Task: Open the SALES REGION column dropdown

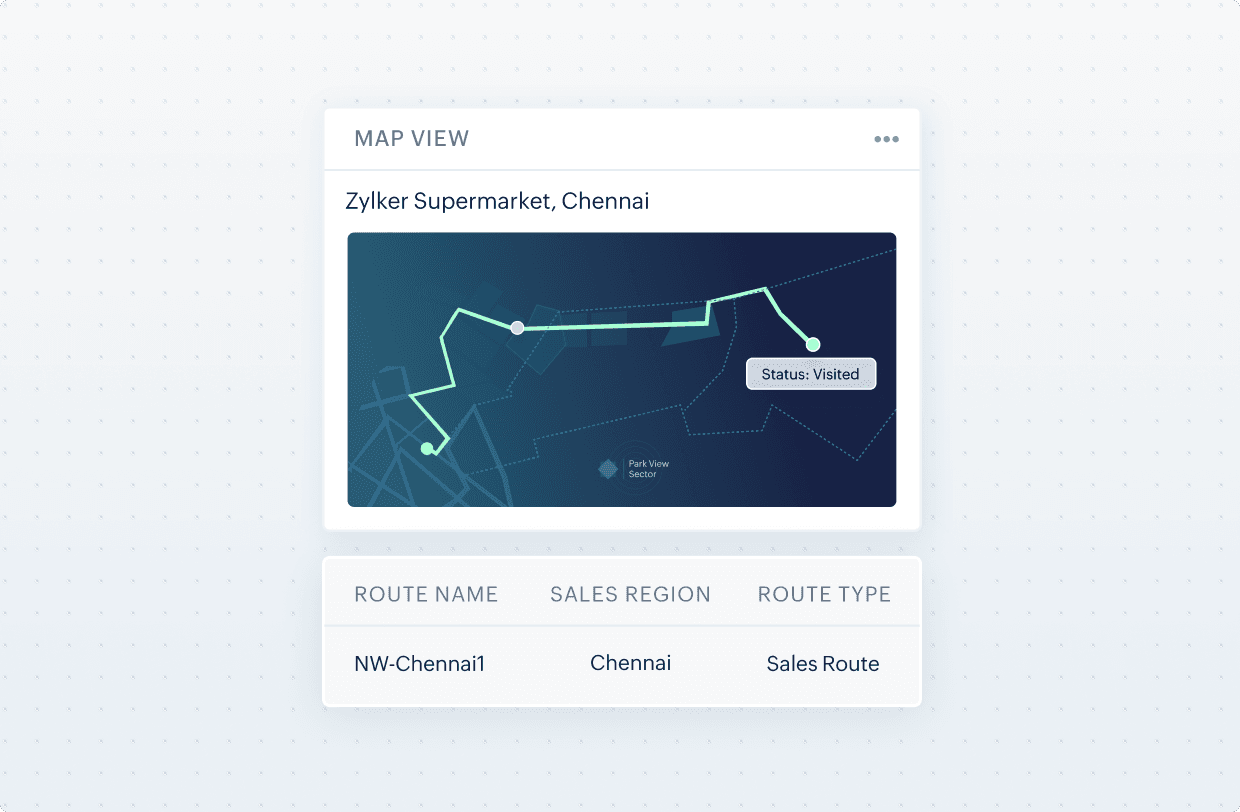Action: (630, 594)
